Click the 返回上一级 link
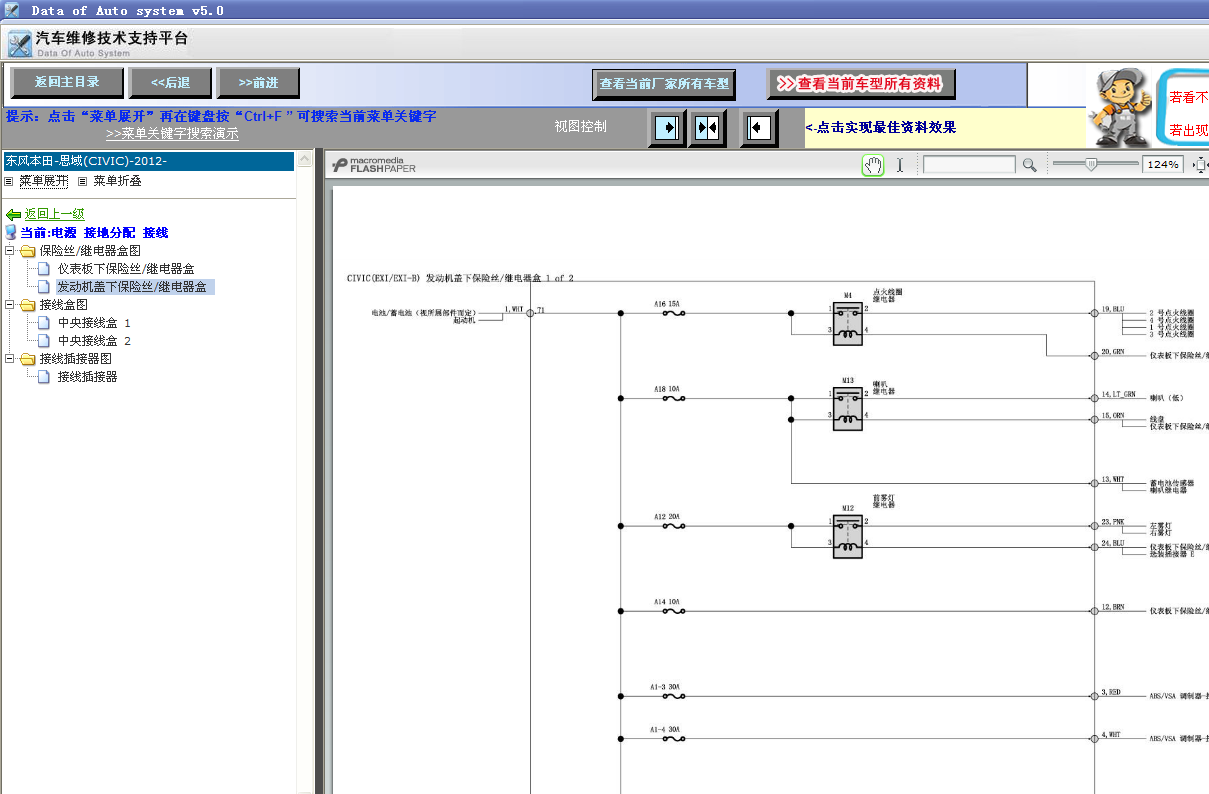This screenshot has height=794, width=1209. 55,214
